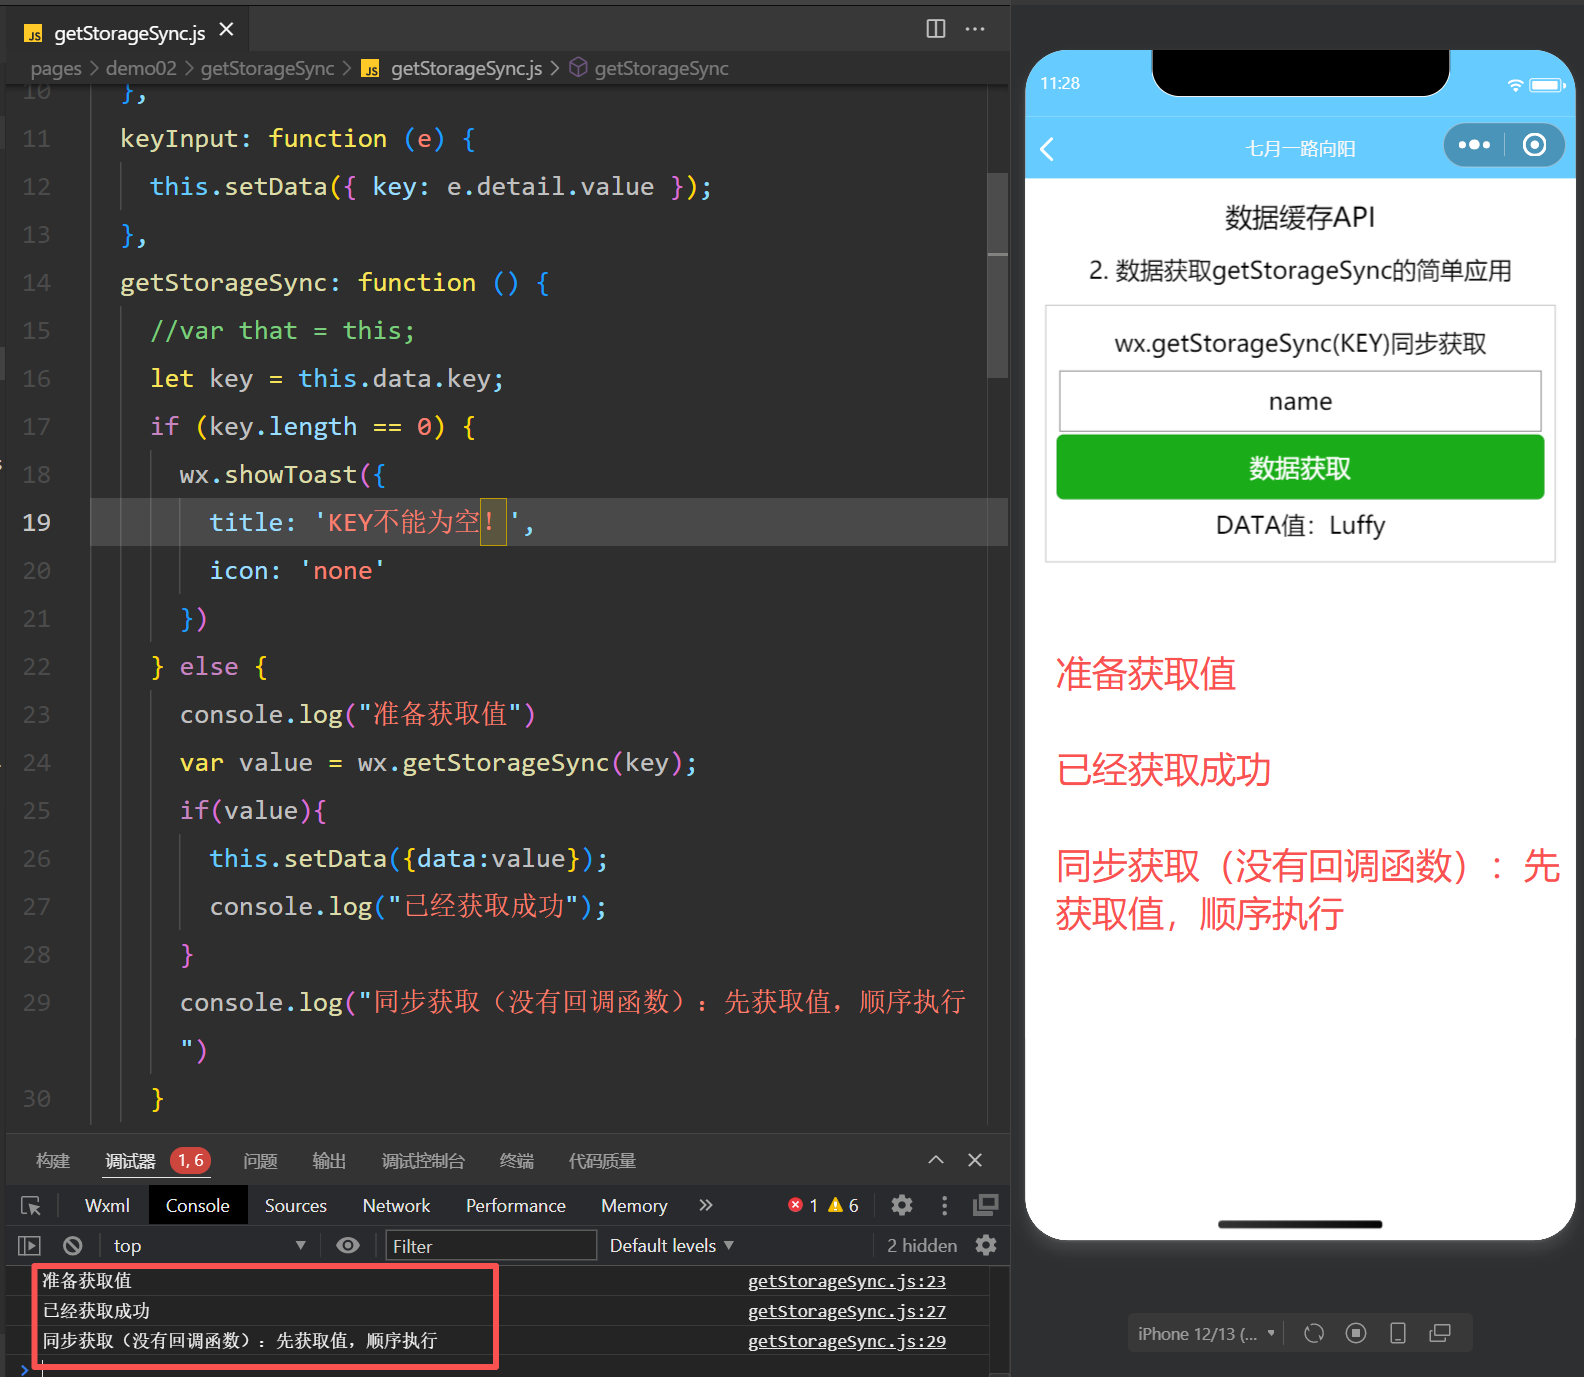
Task: Close the getStorageSync.js editor tab
Action: 227,30
